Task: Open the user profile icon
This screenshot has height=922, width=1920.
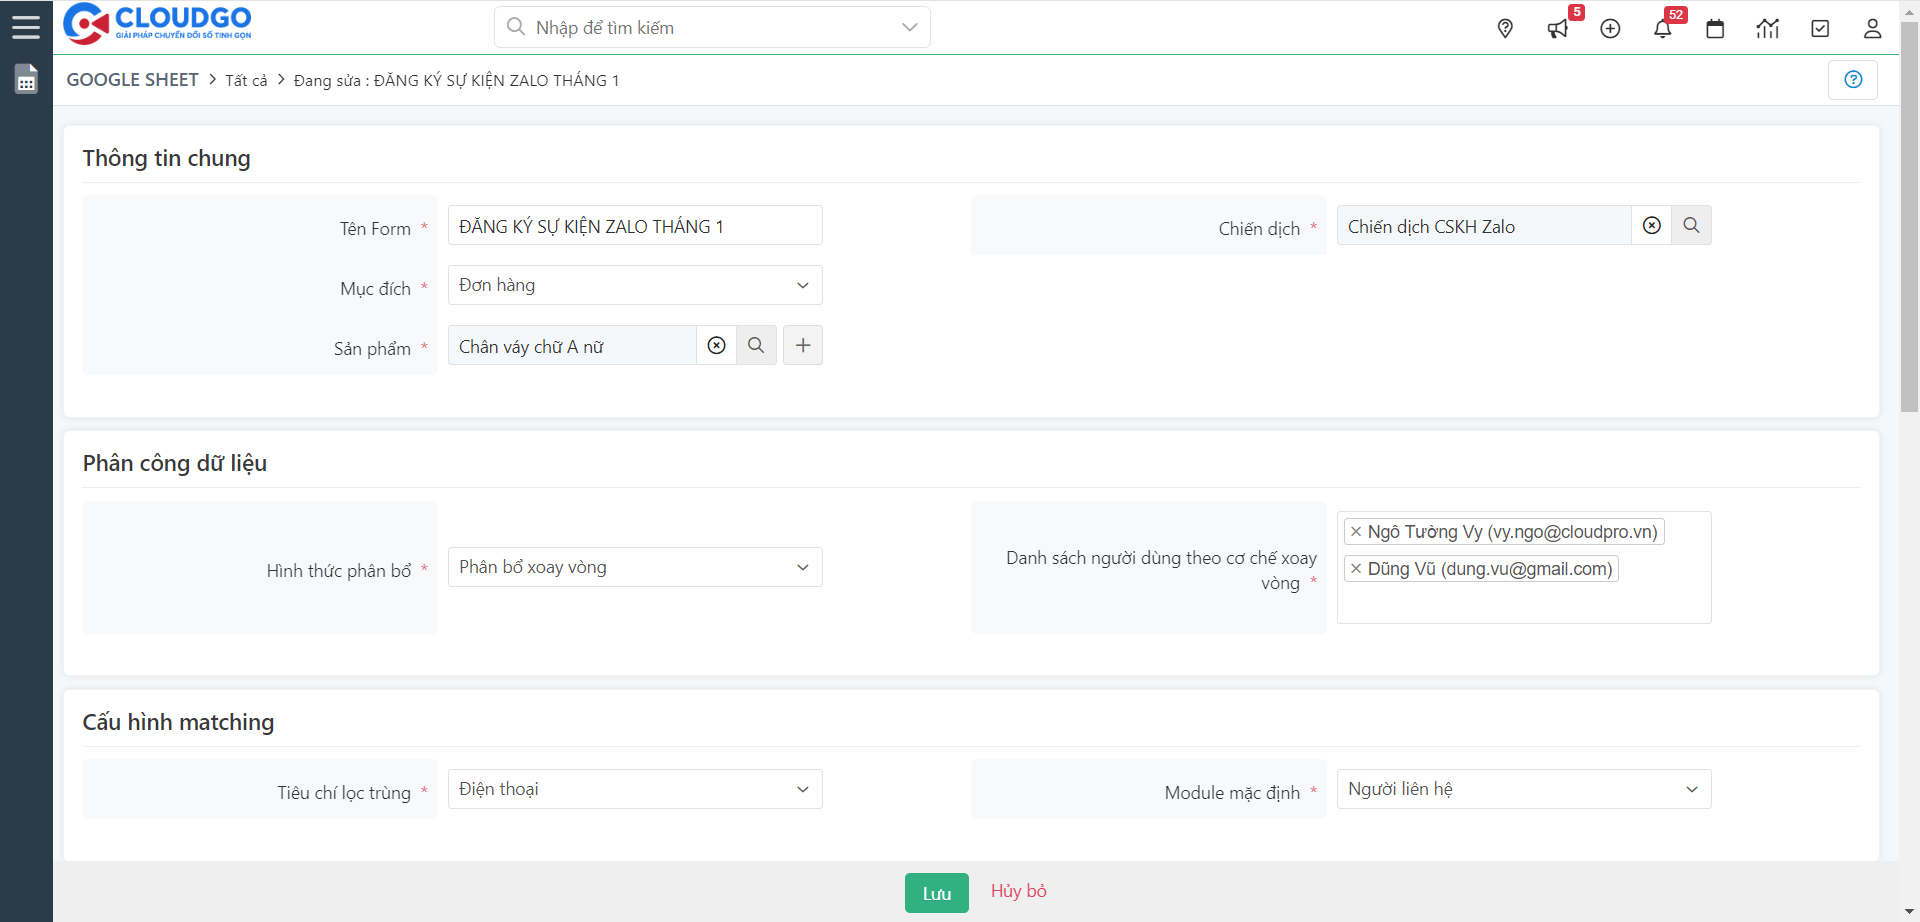Action: 1872,29
